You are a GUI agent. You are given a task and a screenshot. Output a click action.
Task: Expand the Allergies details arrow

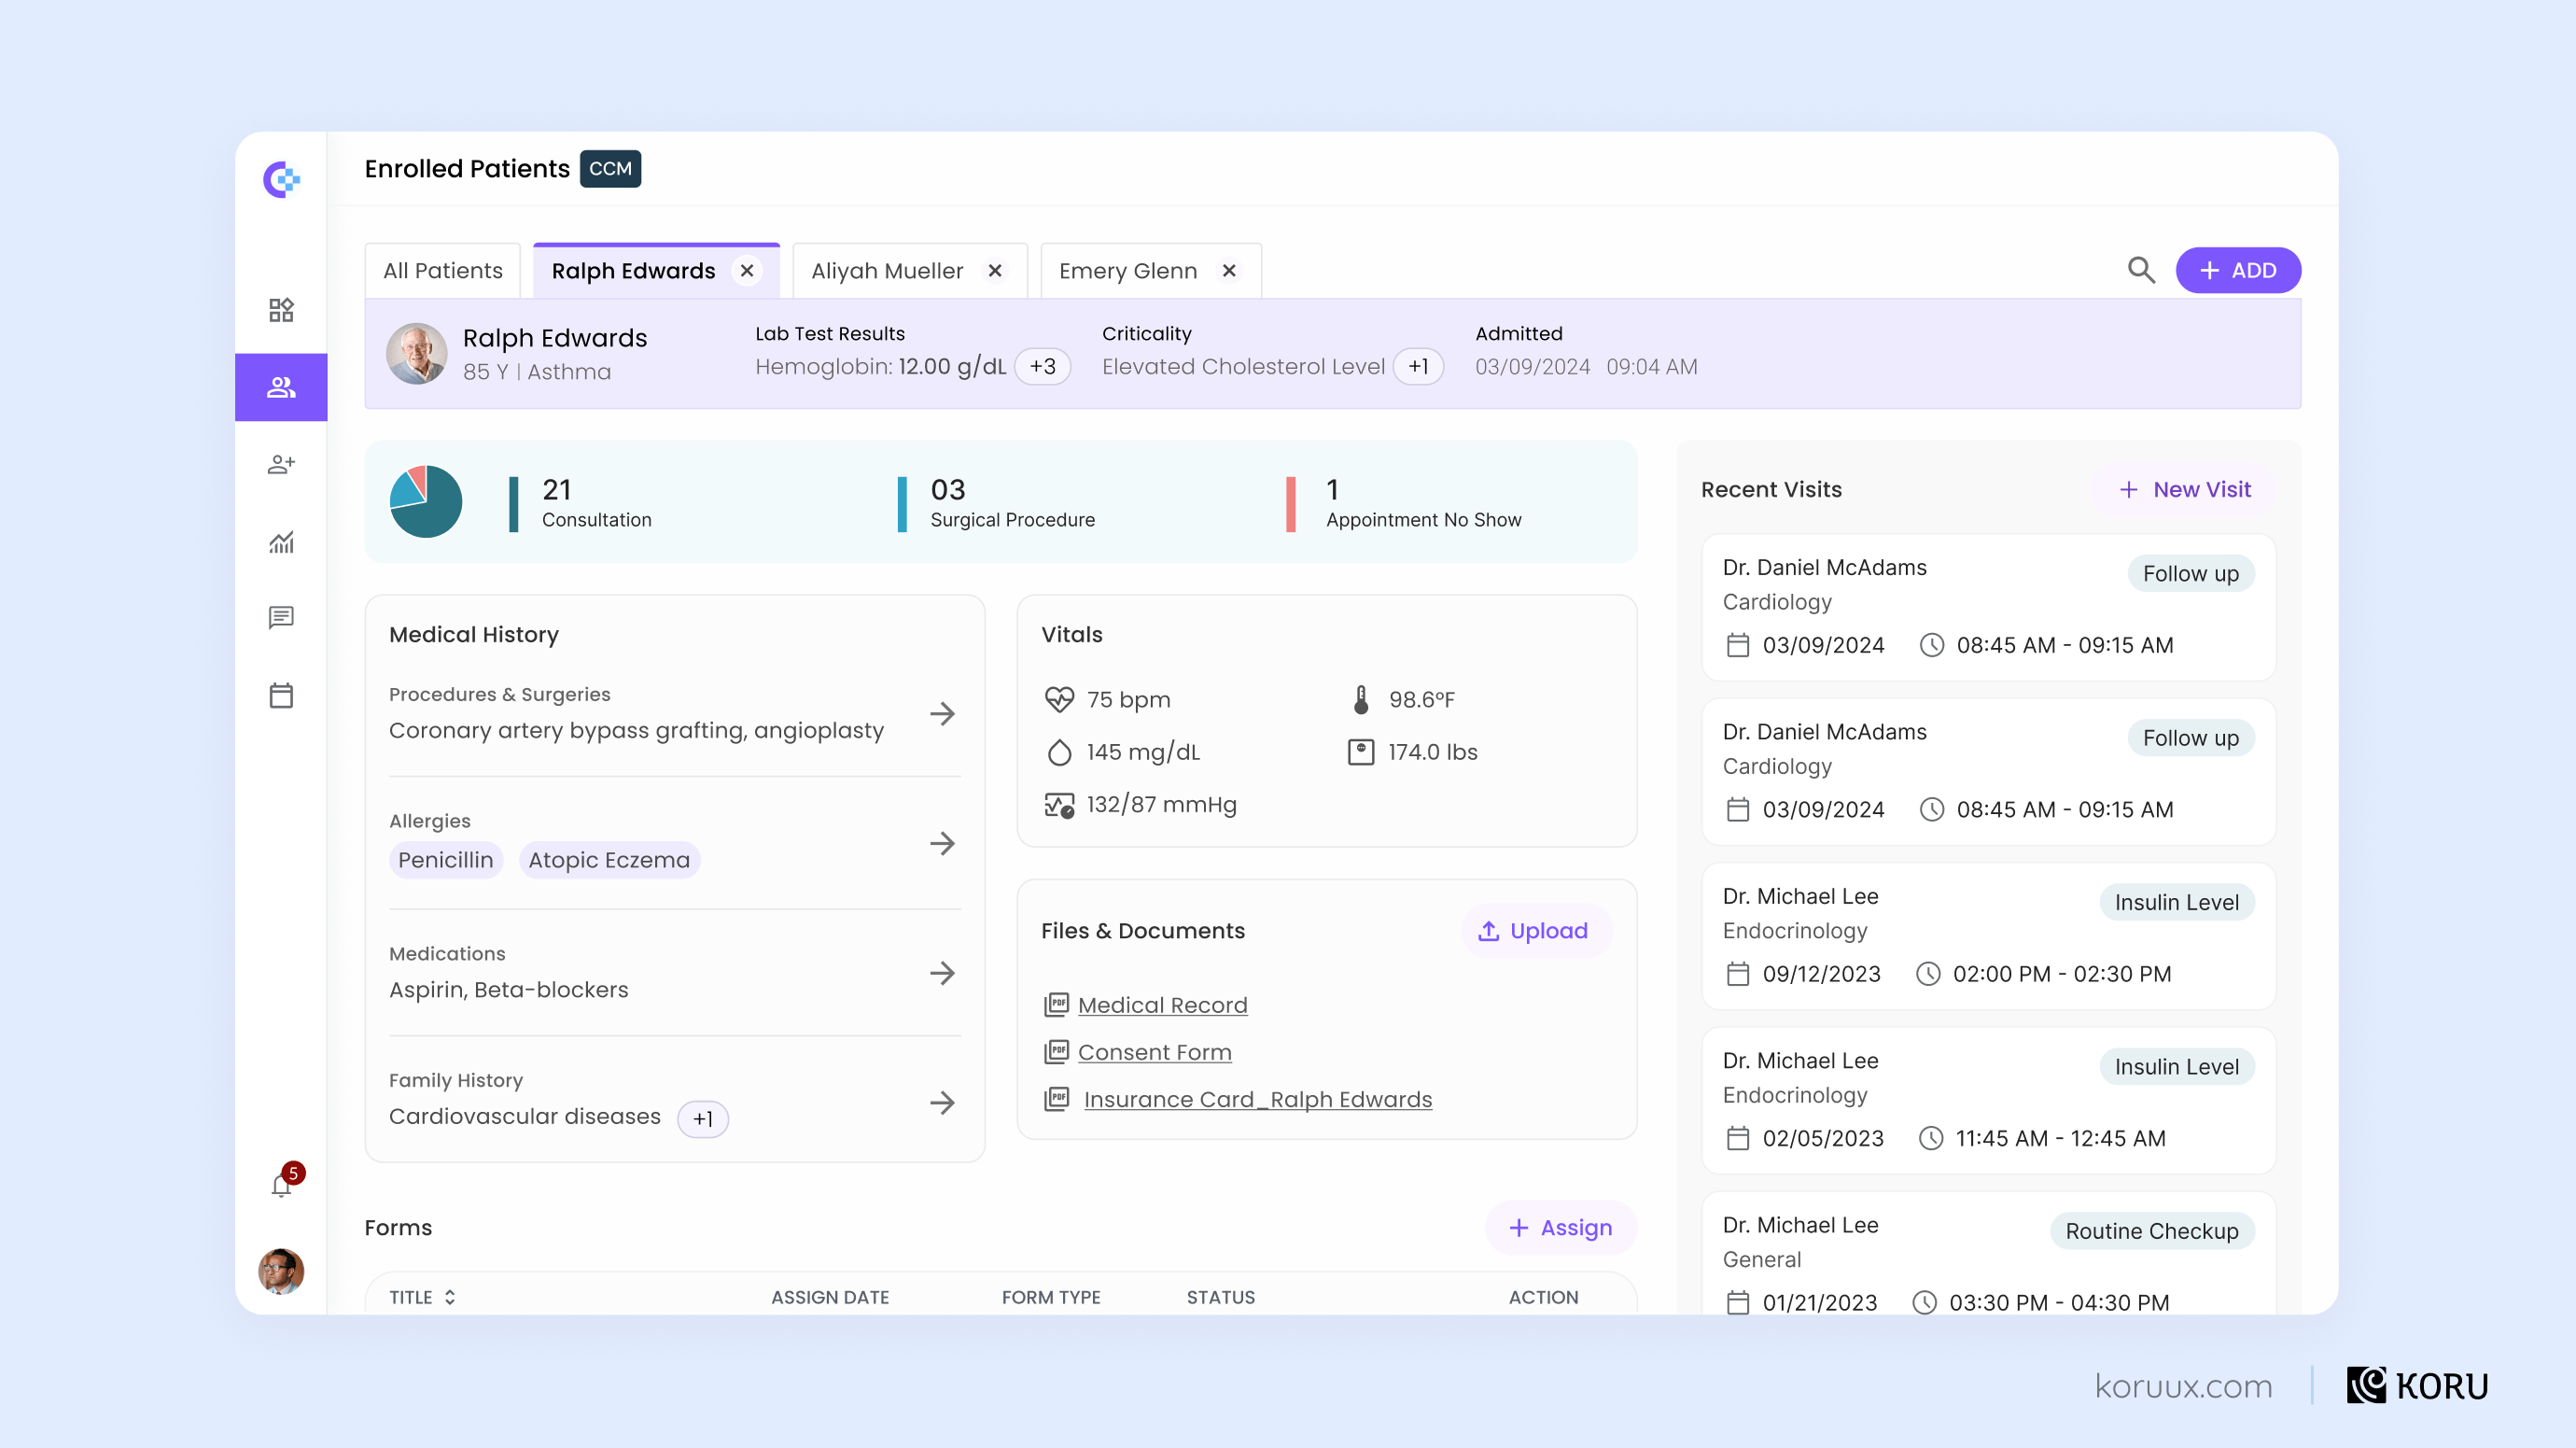point(941,844)
